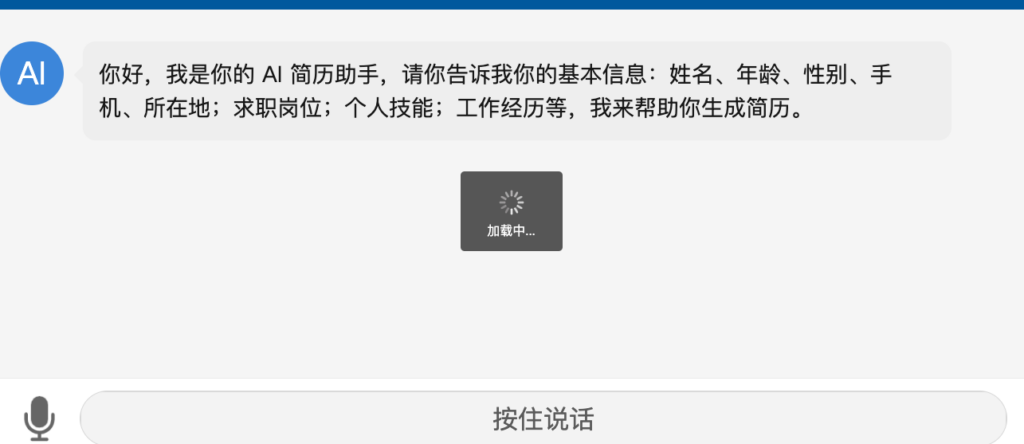Click empty chat area below the loading toast

(511, 313)
